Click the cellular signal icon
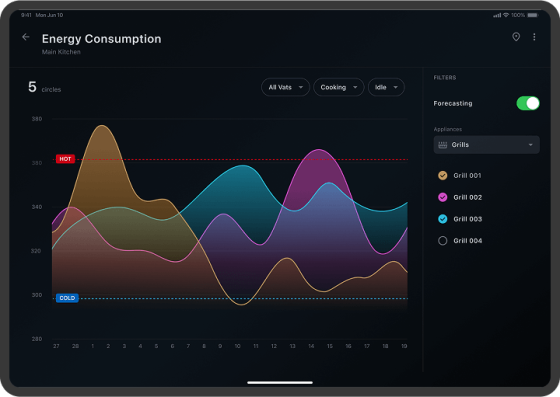 tap(497, 15)
